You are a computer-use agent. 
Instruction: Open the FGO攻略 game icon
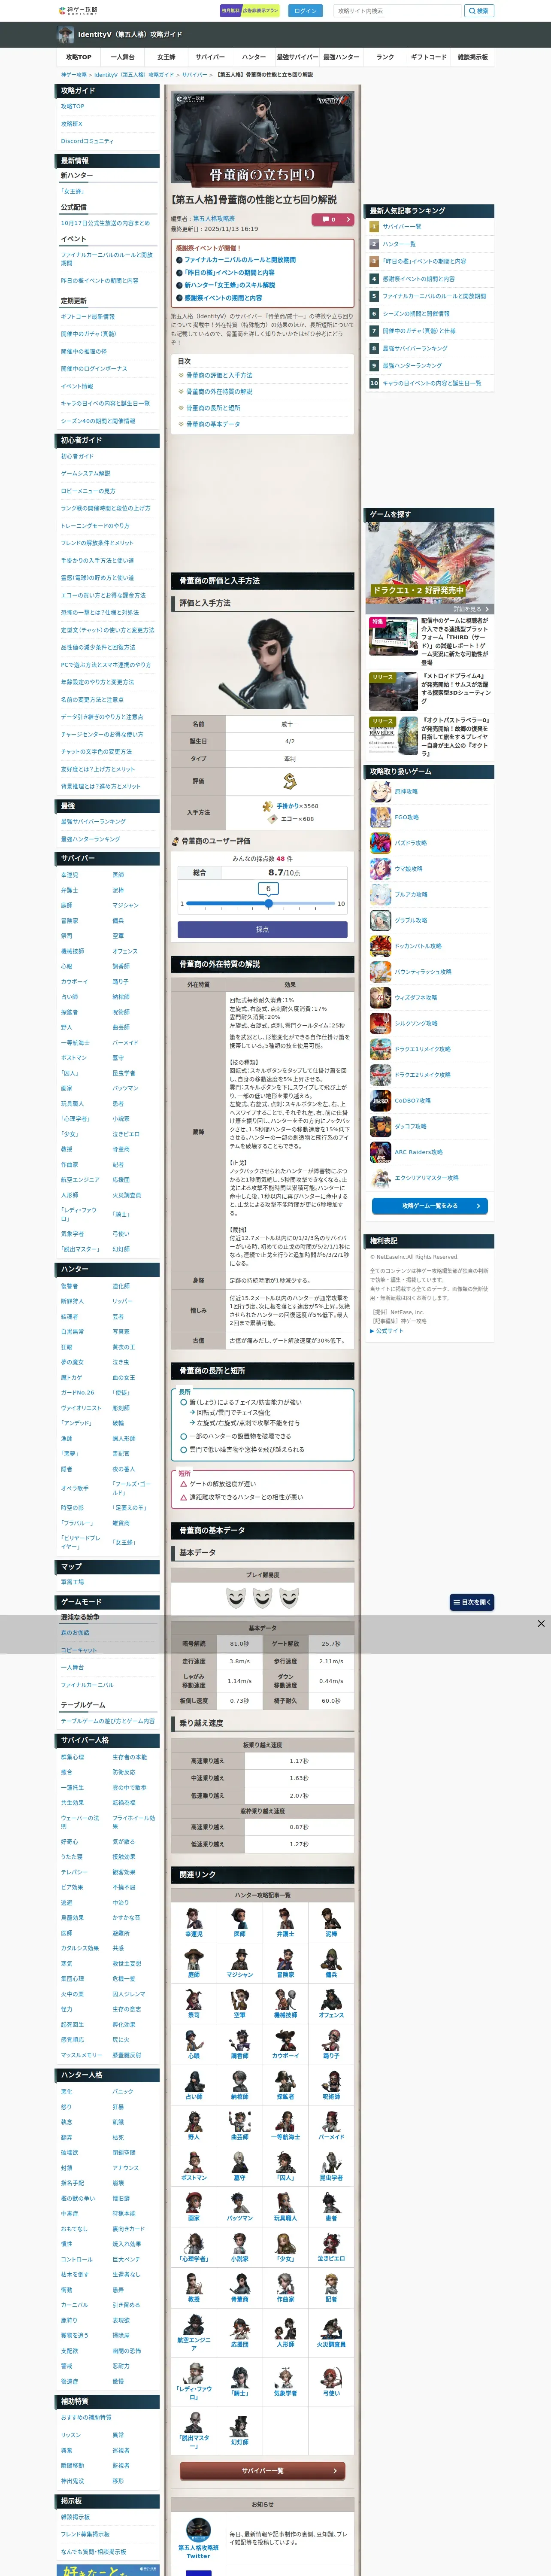(380, 817)
